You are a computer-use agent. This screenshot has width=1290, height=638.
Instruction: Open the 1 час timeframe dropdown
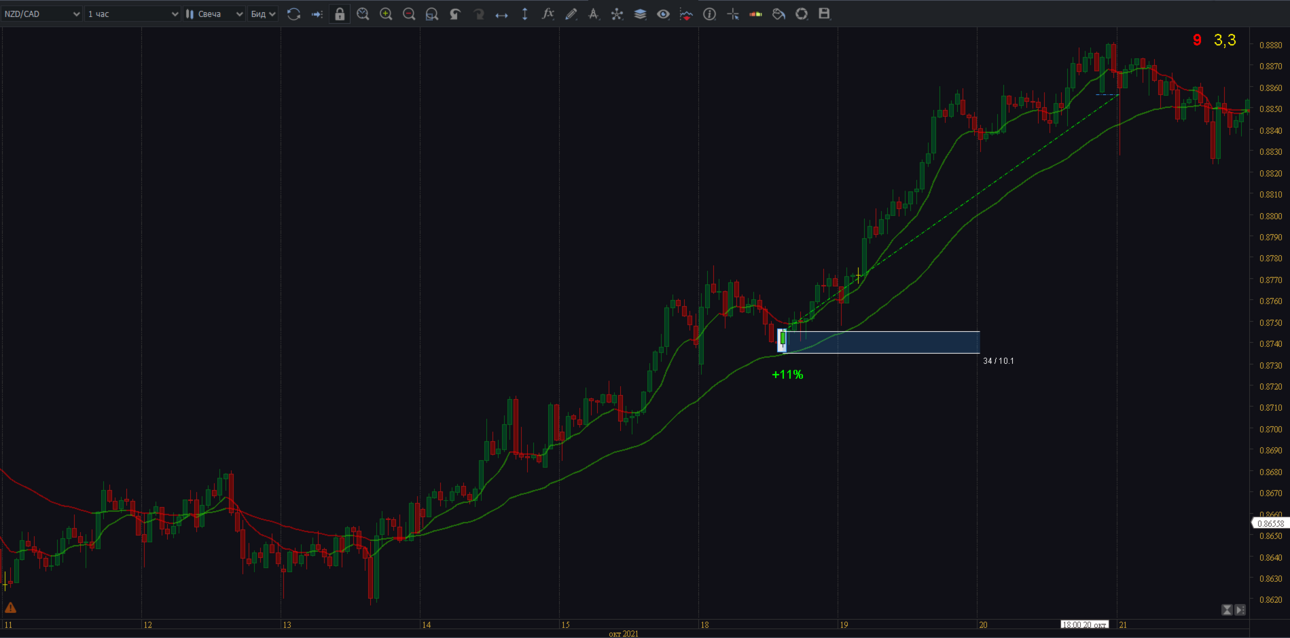tap(132, 14)
